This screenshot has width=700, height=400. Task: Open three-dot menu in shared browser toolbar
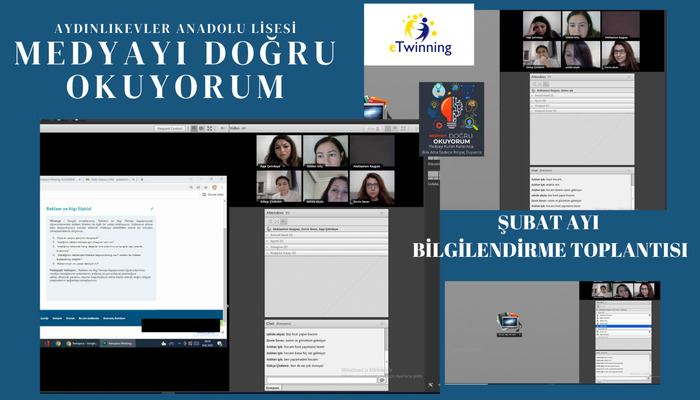(222, 188)
